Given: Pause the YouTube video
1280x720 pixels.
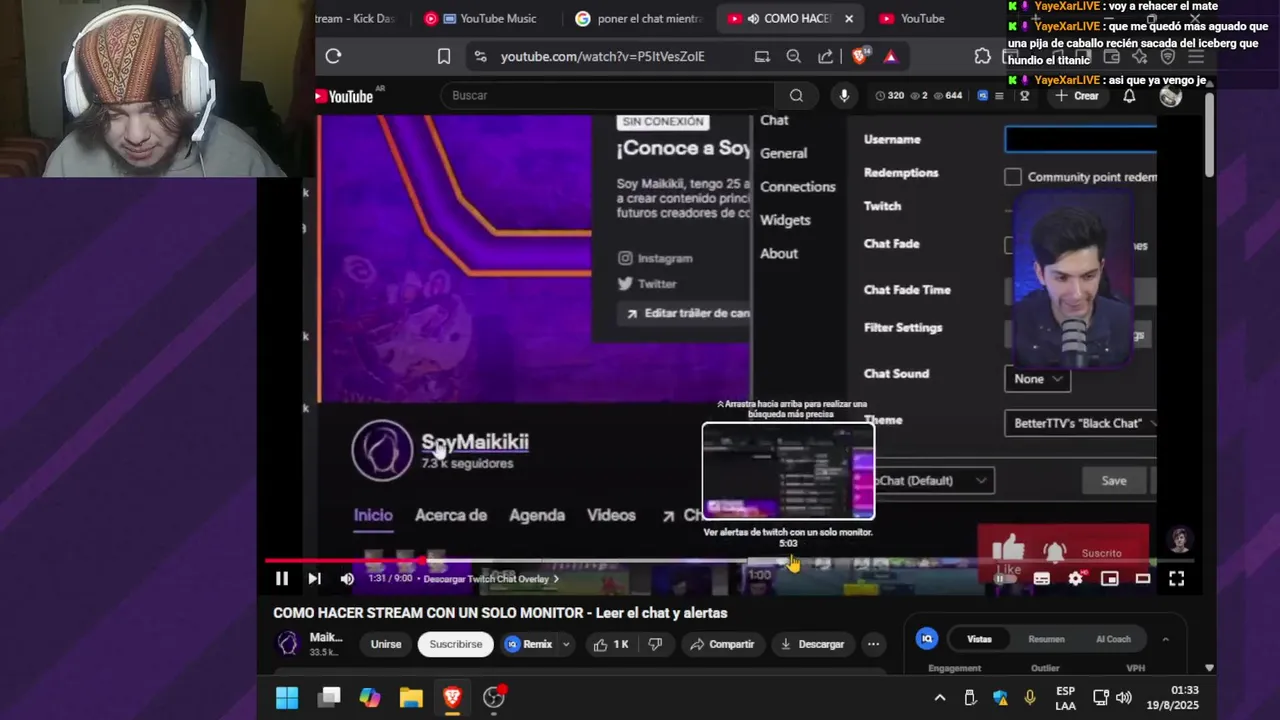Looking at the screenshot, I should (x=282, y=578).
